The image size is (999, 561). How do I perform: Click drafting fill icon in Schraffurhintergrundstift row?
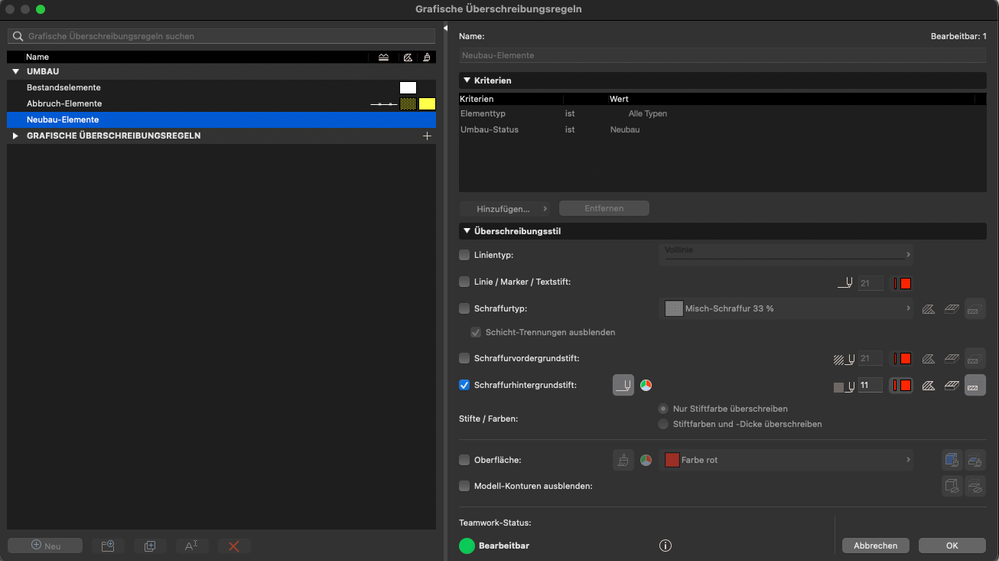(x=928, y=385)
